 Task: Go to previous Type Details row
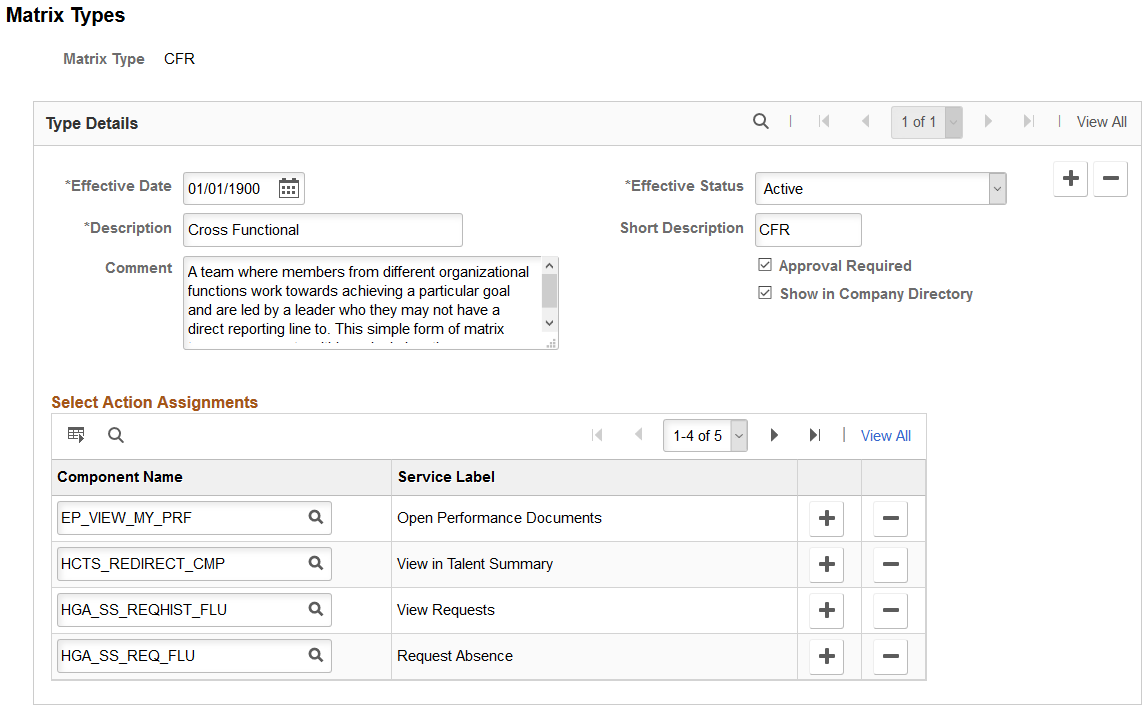click(865, 121)
